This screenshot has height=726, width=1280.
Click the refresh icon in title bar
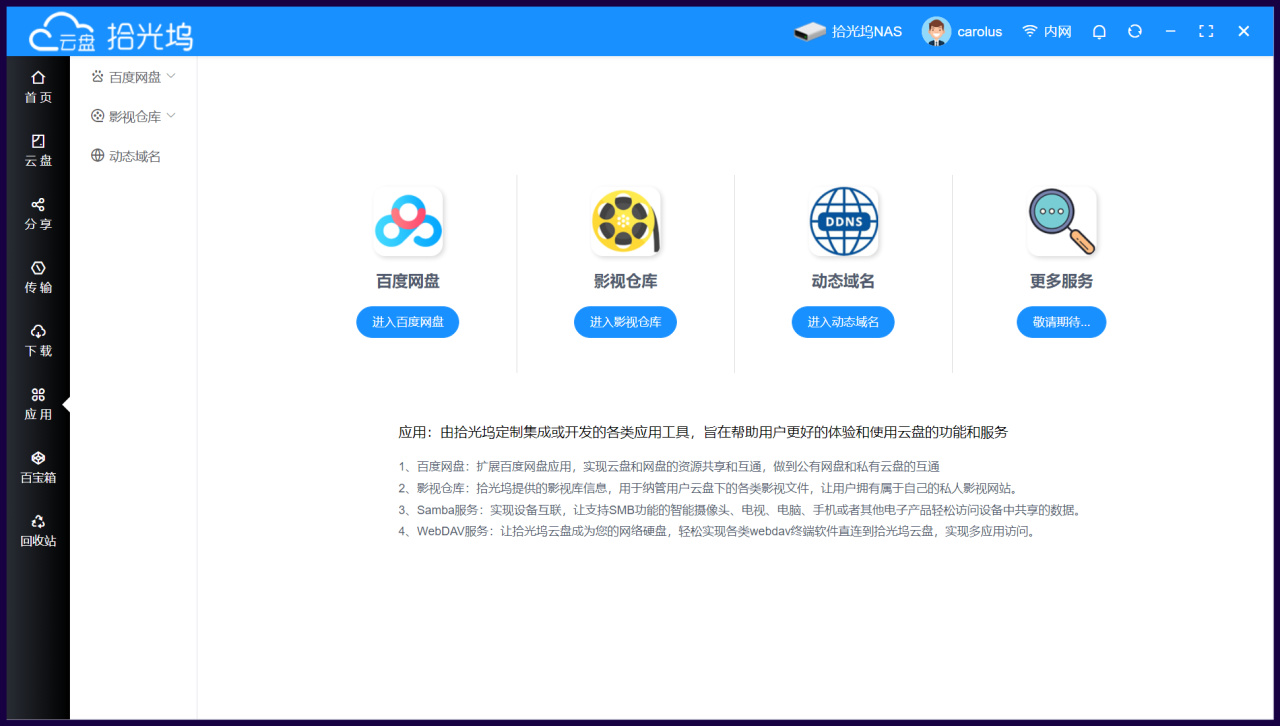pyautogui.click(x=1135, y=31)
